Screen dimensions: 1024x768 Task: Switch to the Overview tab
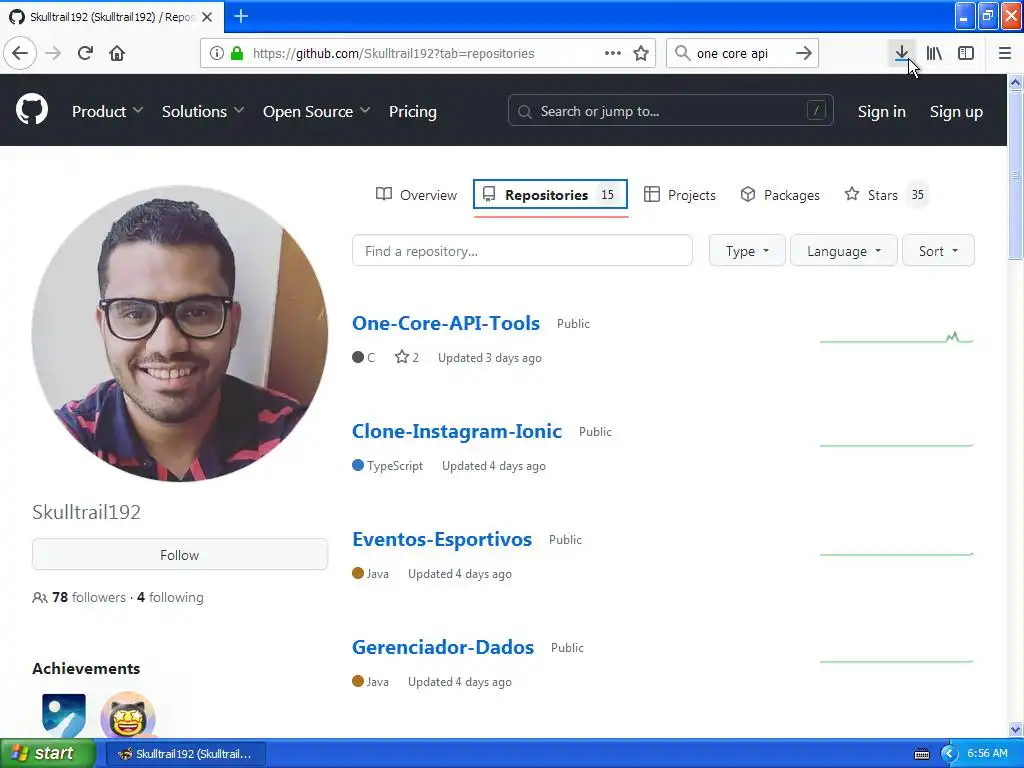[x=416, y=195]
